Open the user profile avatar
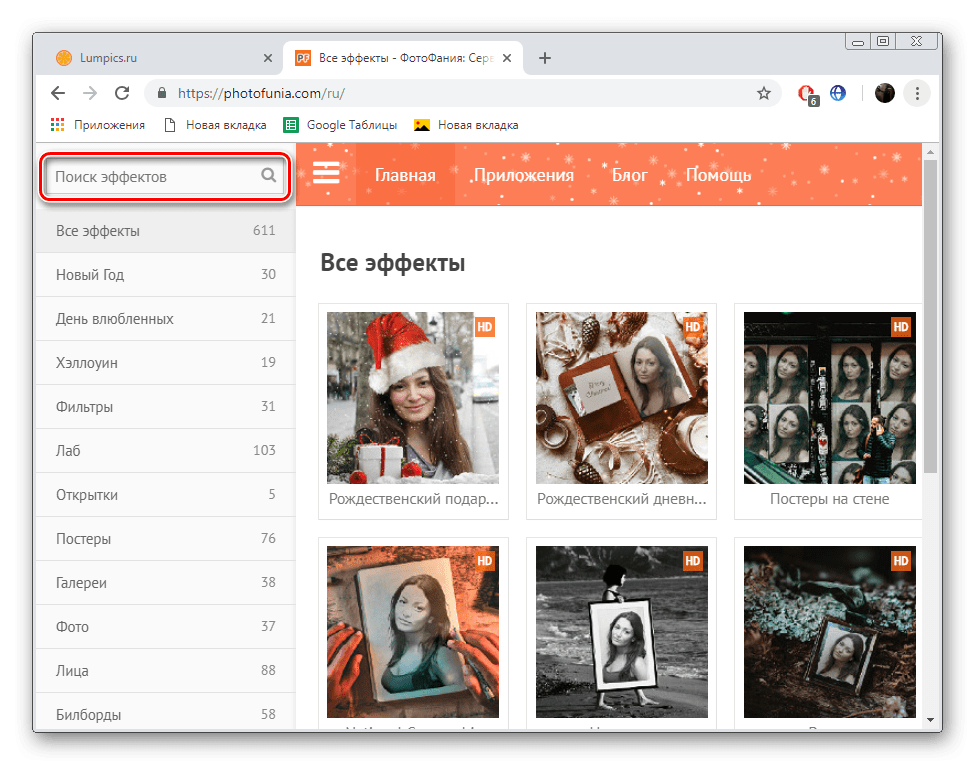The height and width of the screenshot is (765, 975). 884,93
